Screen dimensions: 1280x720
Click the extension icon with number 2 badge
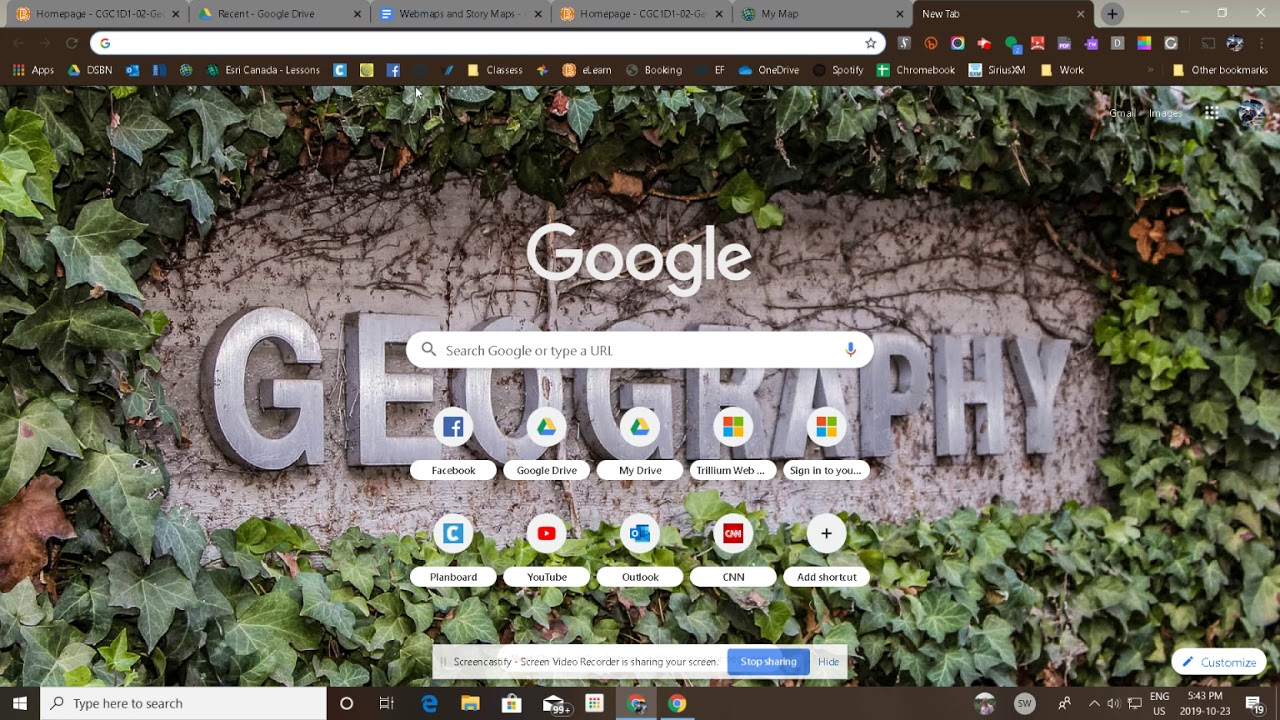1012,43
